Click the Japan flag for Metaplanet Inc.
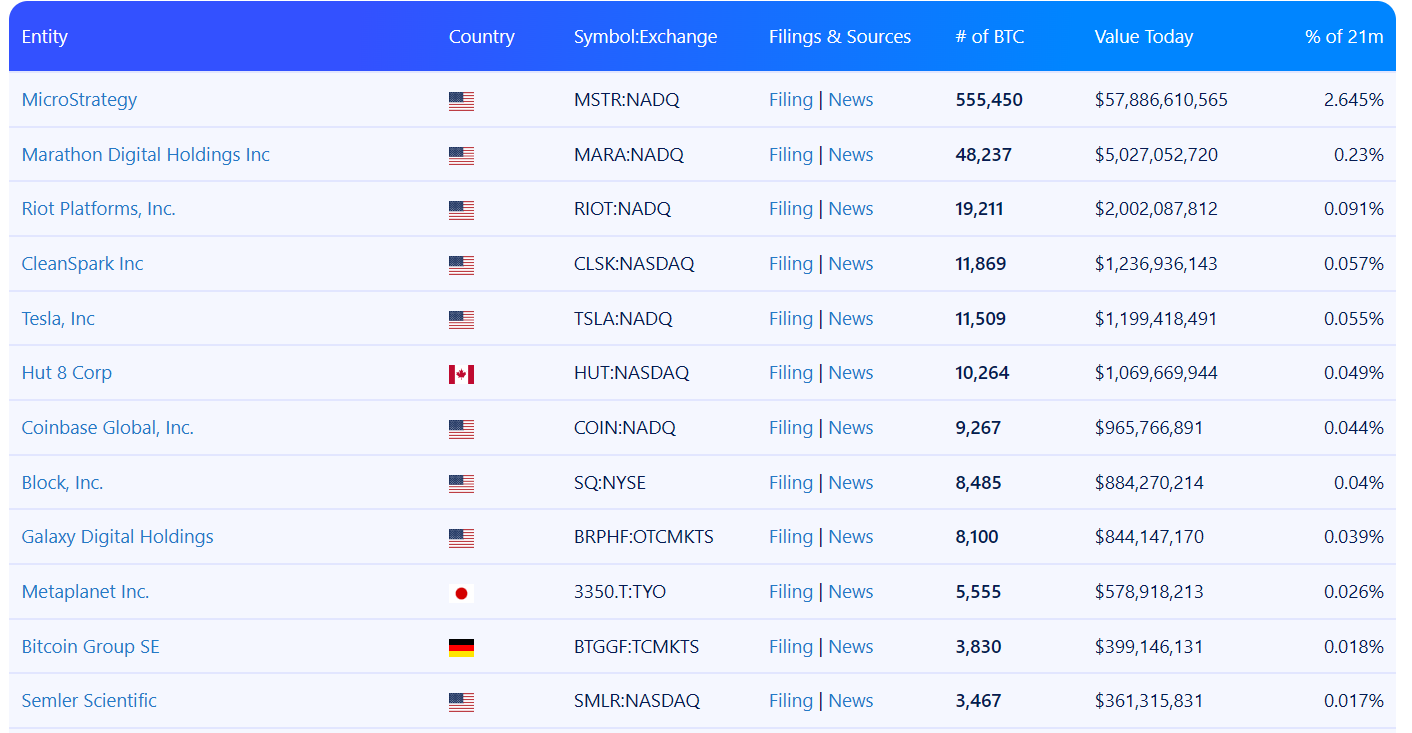Screen dimensions: 1412x733 461,593
